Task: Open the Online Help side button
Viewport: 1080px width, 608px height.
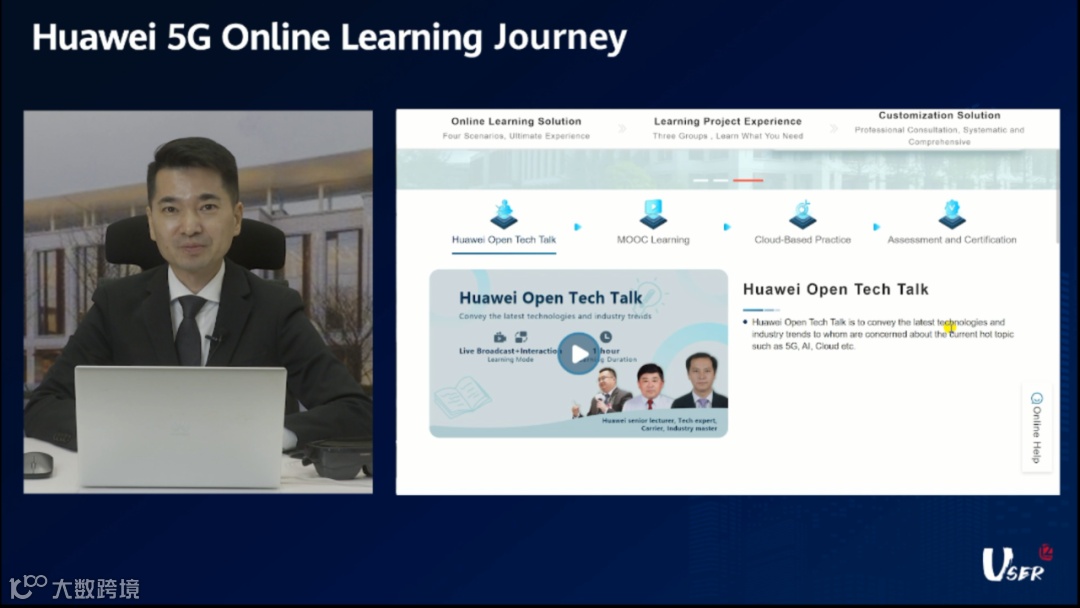Action: click(x=1037, y=428)
